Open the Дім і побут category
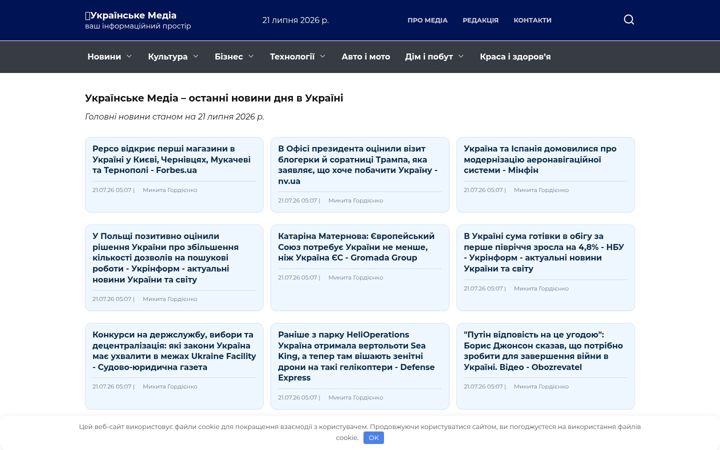The width and height of the screenshot is (720, 450). click(429, 56)
